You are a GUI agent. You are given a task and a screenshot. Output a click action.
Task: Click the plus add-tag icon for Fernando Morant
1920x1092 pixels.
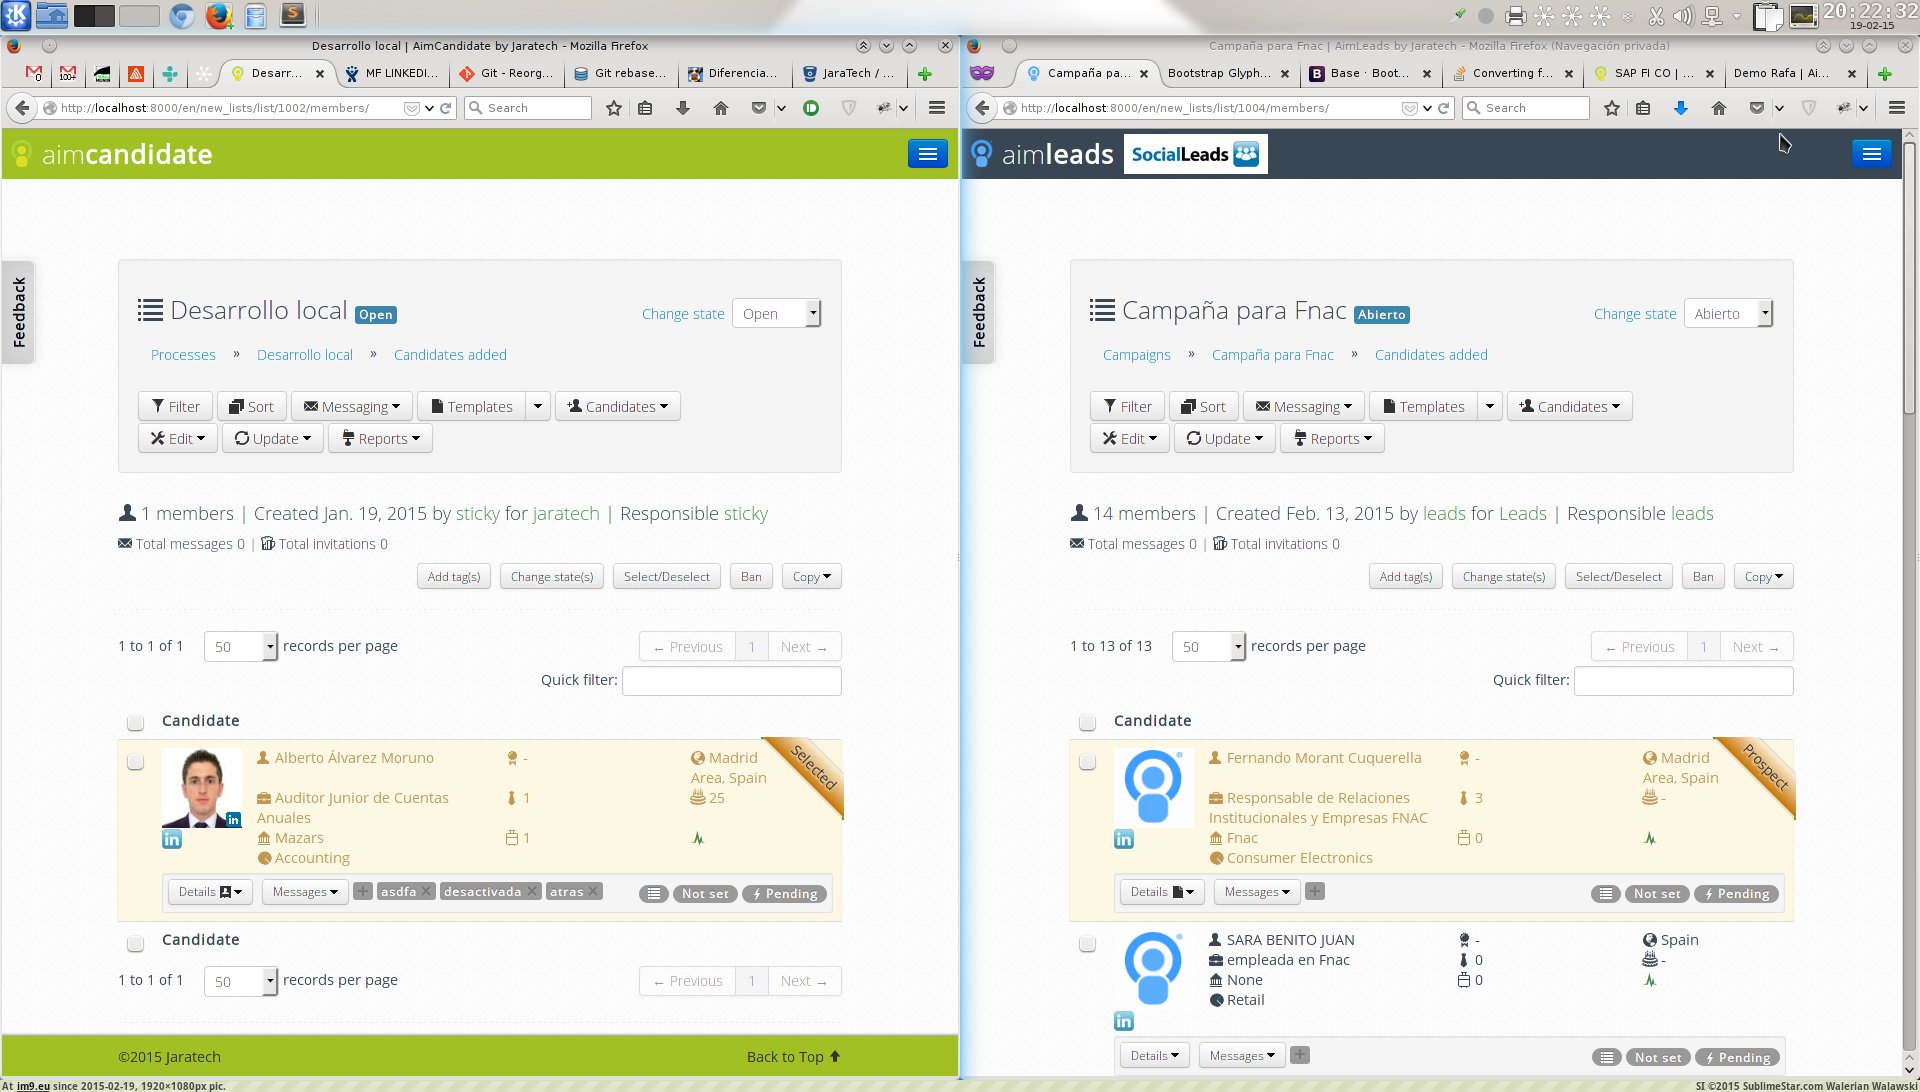click(x=1315, y=891)
